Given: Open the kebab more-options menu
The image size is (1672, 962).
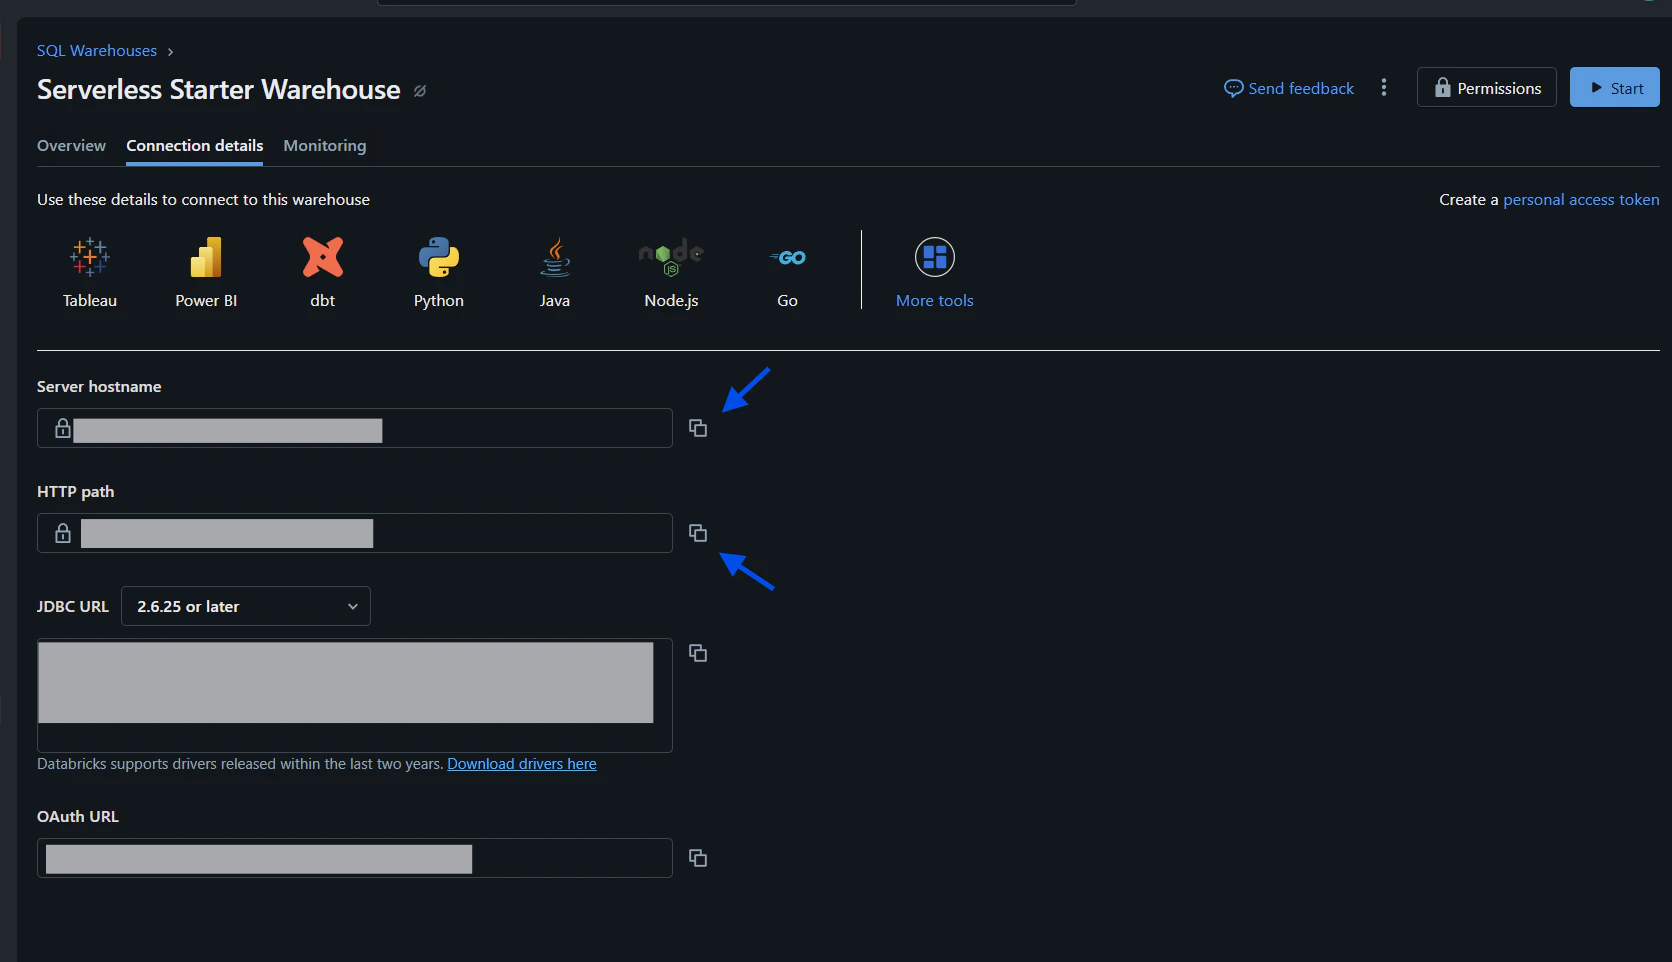Looking at the screenshot, I should (1384, 88).
